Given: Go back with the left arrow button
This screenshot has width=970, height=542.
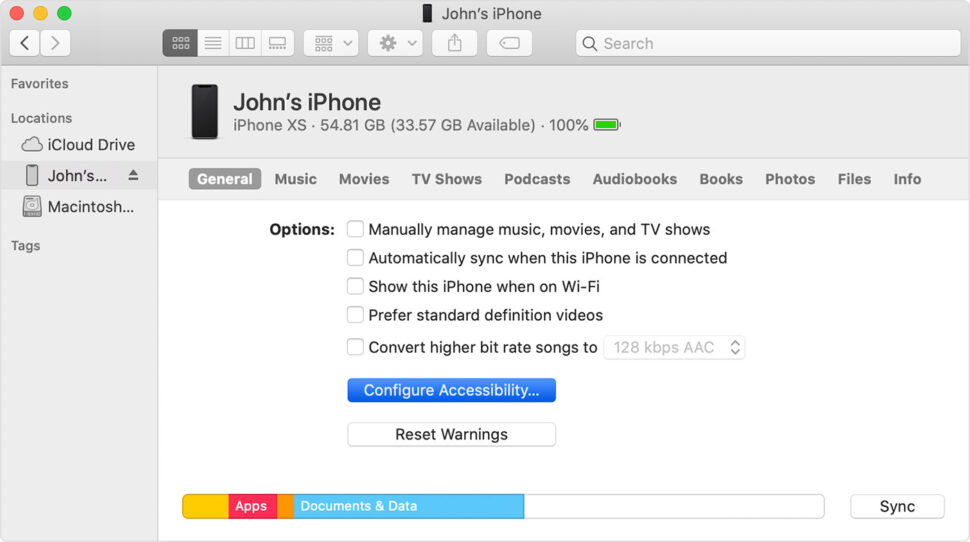Looking at the screenshot, I should click(x=25, y=43).
